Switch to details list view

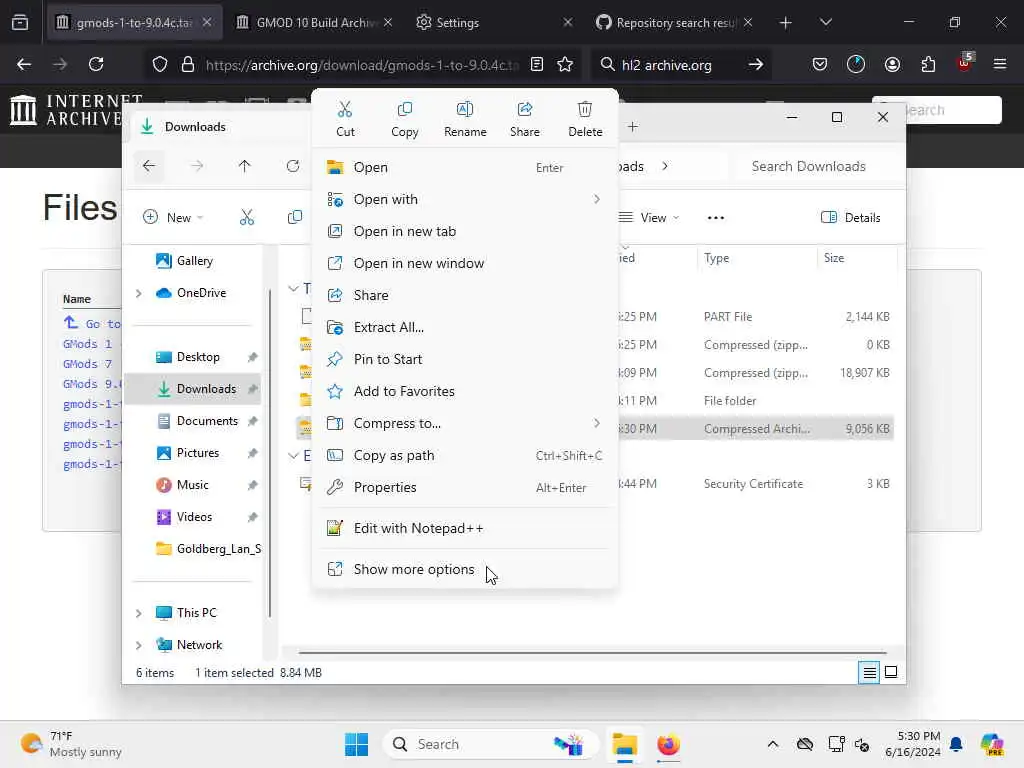(869, 672)
